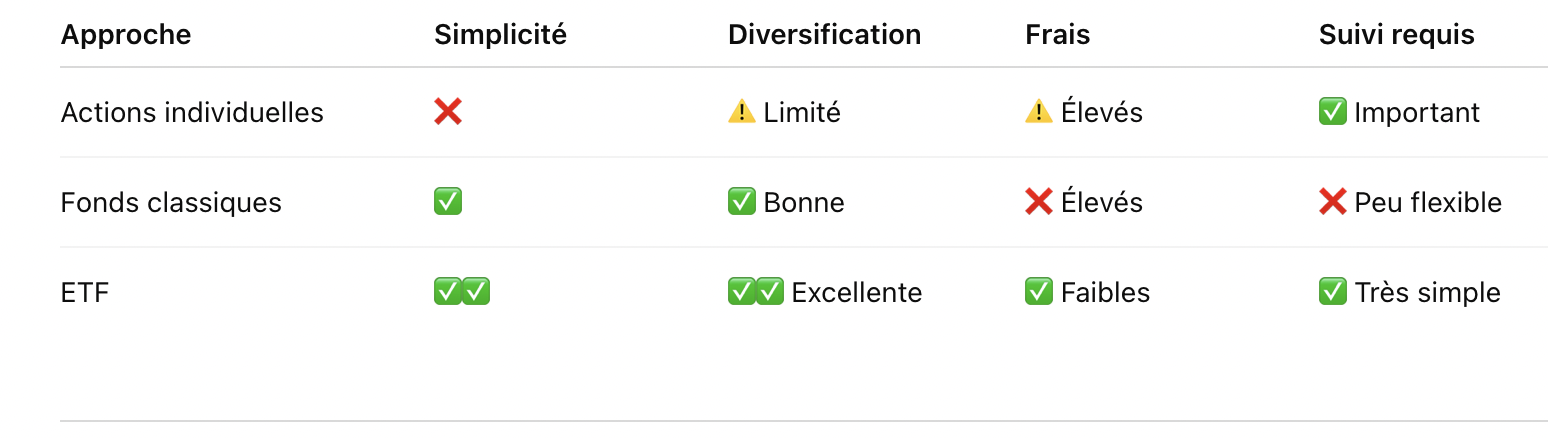Click the Frais column header
Image resolution: width=1548 pixels, height=438 pixels.
click(1058, 35)
